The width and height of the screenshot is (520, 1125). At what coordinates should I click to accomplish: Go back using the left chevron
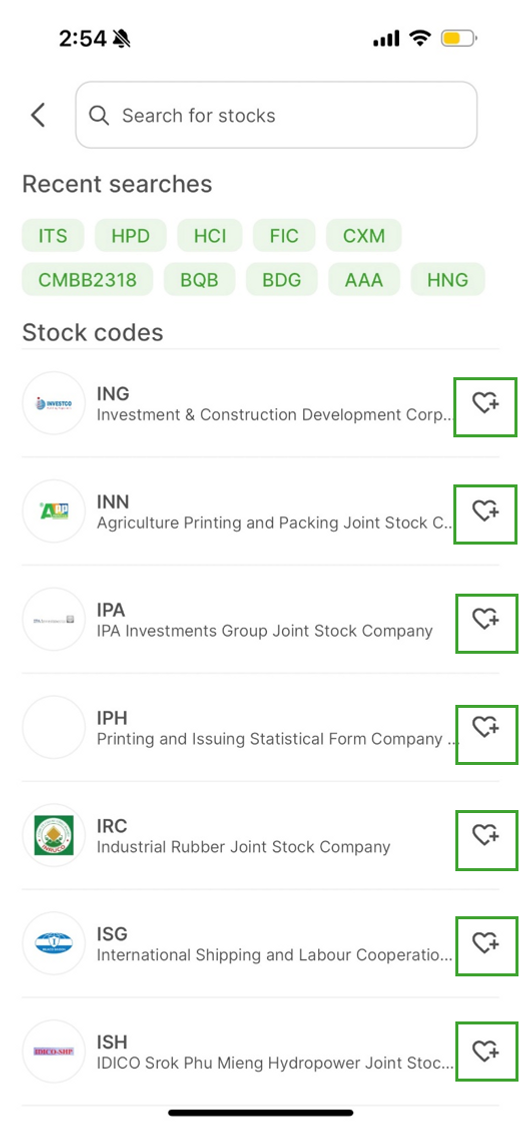click(x=39, y=115)
